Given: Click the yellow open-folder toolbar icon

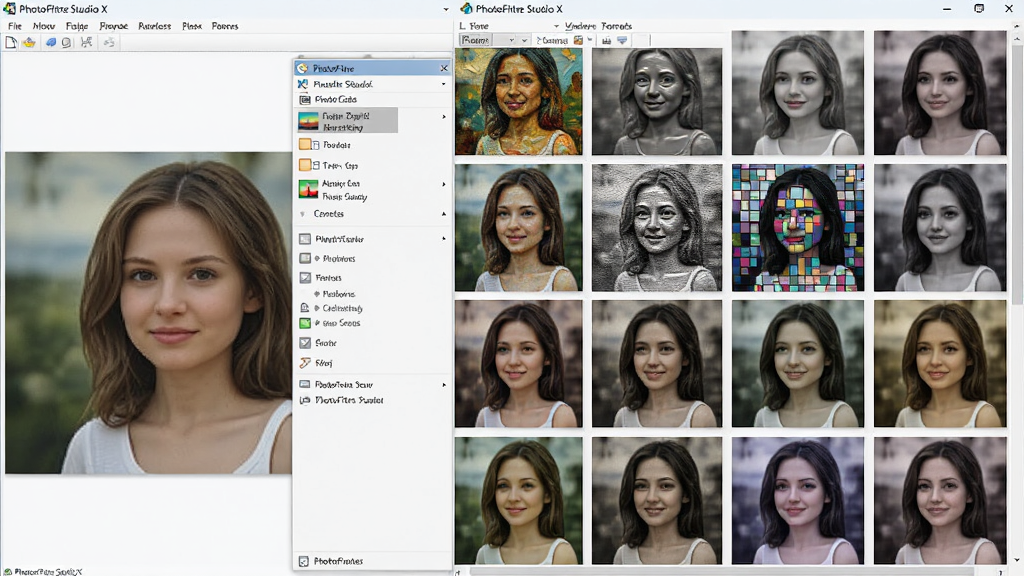Looking at the screenshot, I should [x=29, y=42].
